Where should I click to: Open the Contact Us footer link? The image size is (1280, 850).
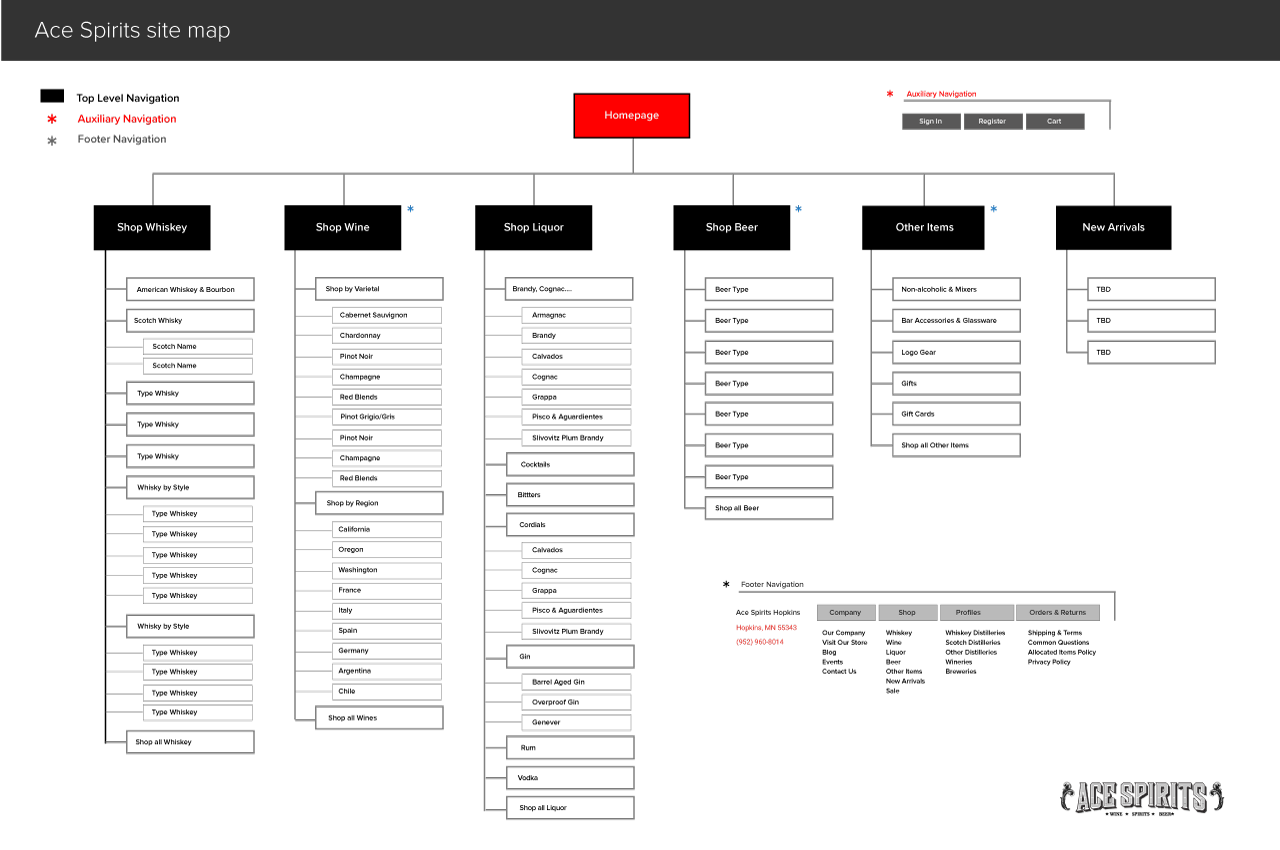839,672
